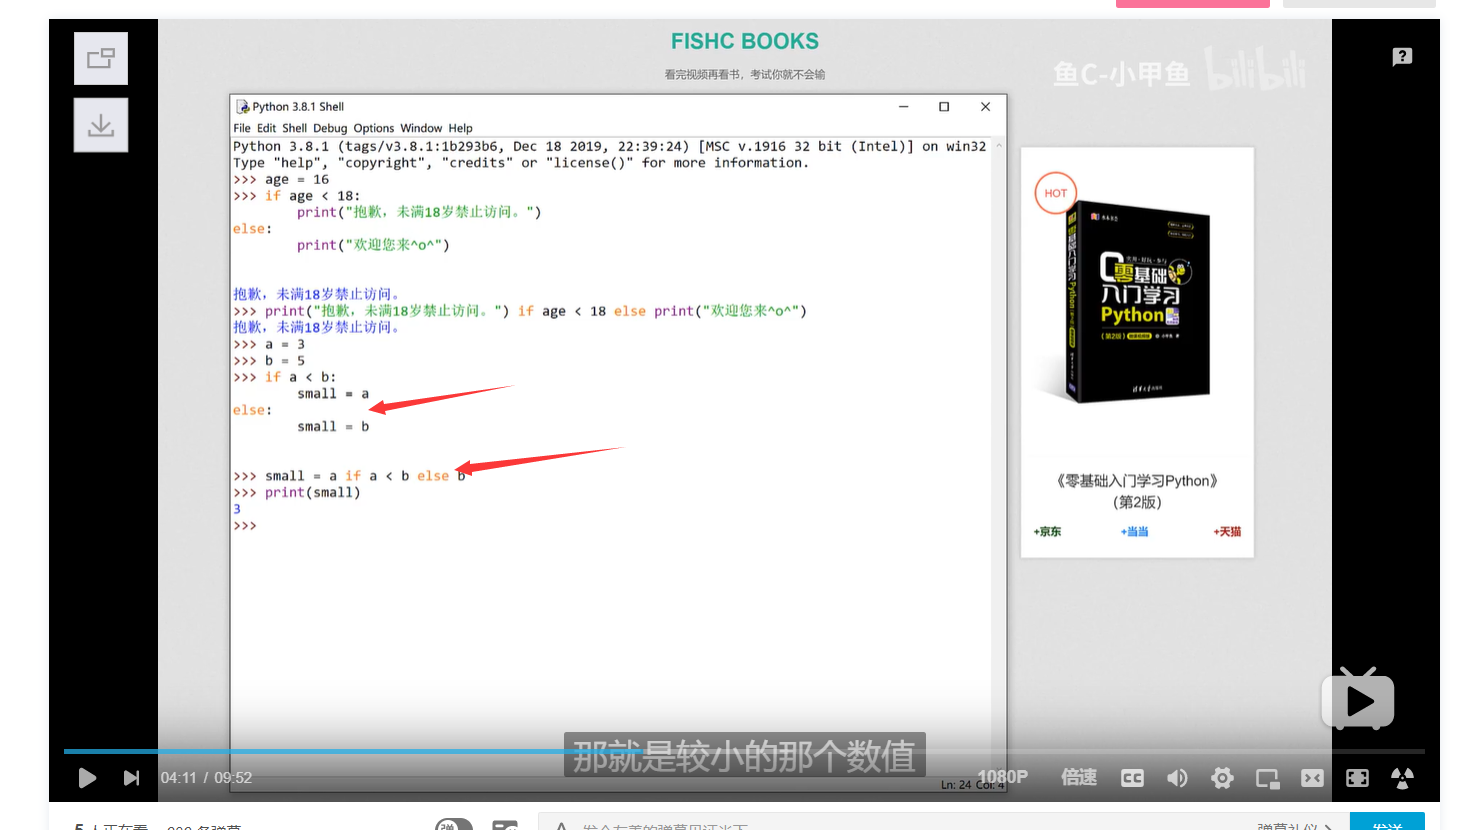Click the 'print(small)' code line
Viewport: 1470px width, 830px height.
(313, 493)
